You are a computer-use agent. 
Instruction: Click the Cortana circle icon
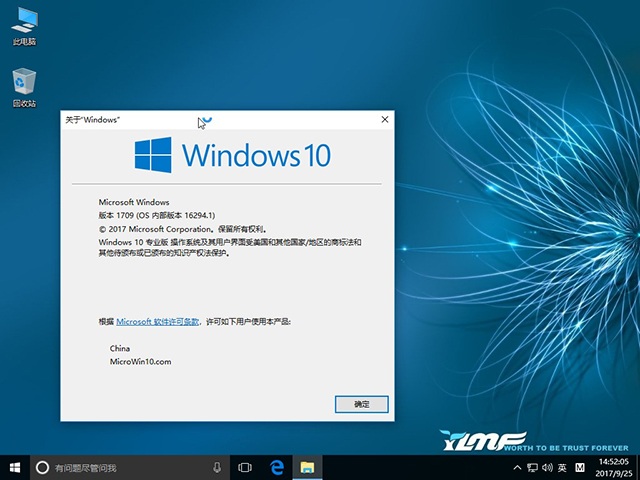[42, 468]
